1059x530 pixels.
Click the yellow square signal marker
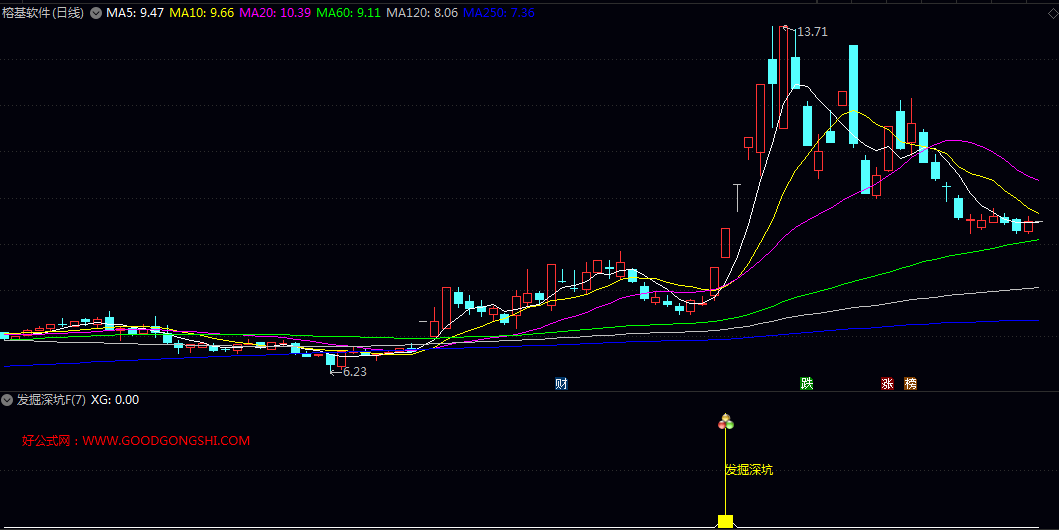click(x=725, y=521)
